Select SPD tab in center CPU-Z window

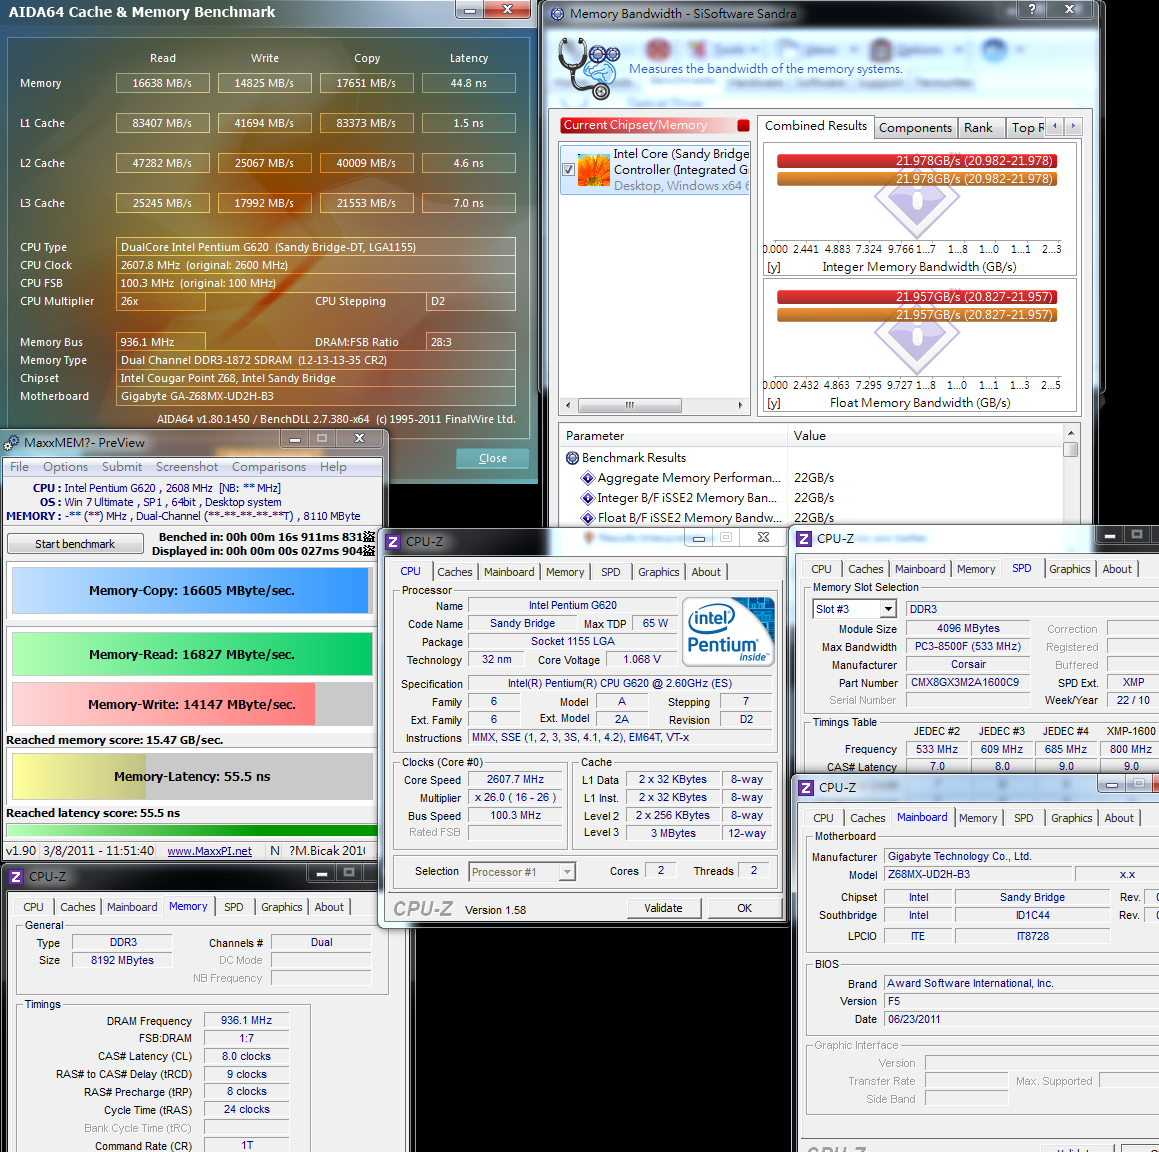point(611,572)
